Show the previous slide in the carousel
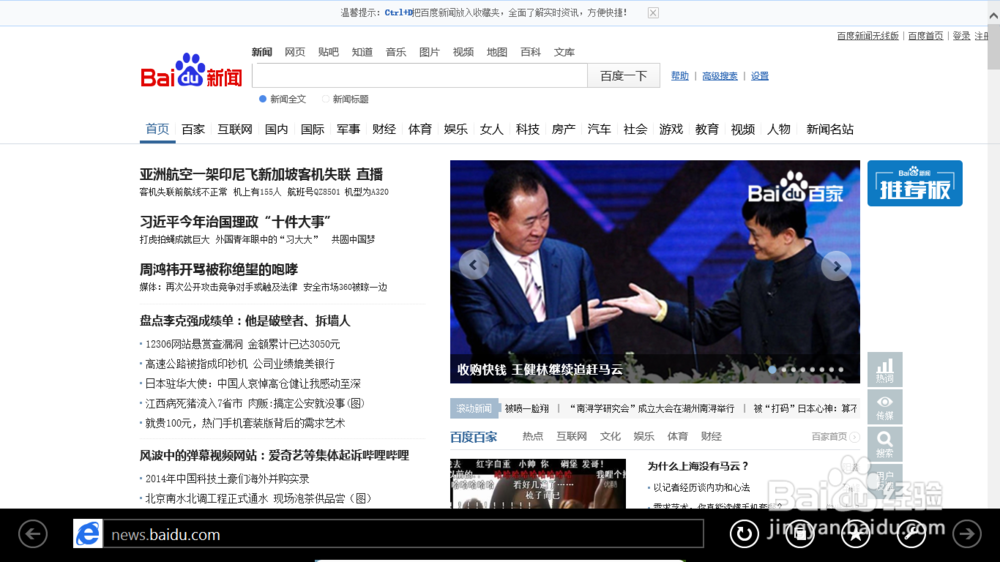Screen dimensions: 1000x562 click(473, 265)
